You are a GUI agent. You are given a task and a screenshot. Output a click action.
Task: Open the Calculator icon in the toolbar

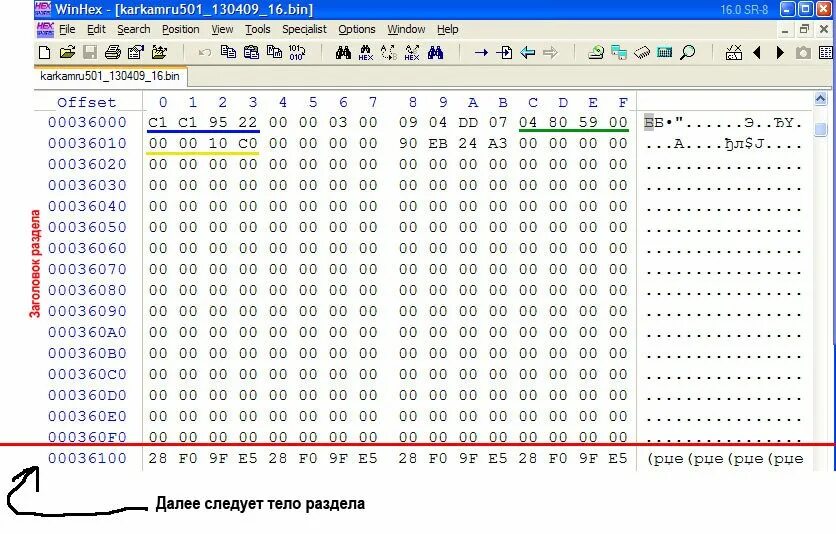(665, 52)
